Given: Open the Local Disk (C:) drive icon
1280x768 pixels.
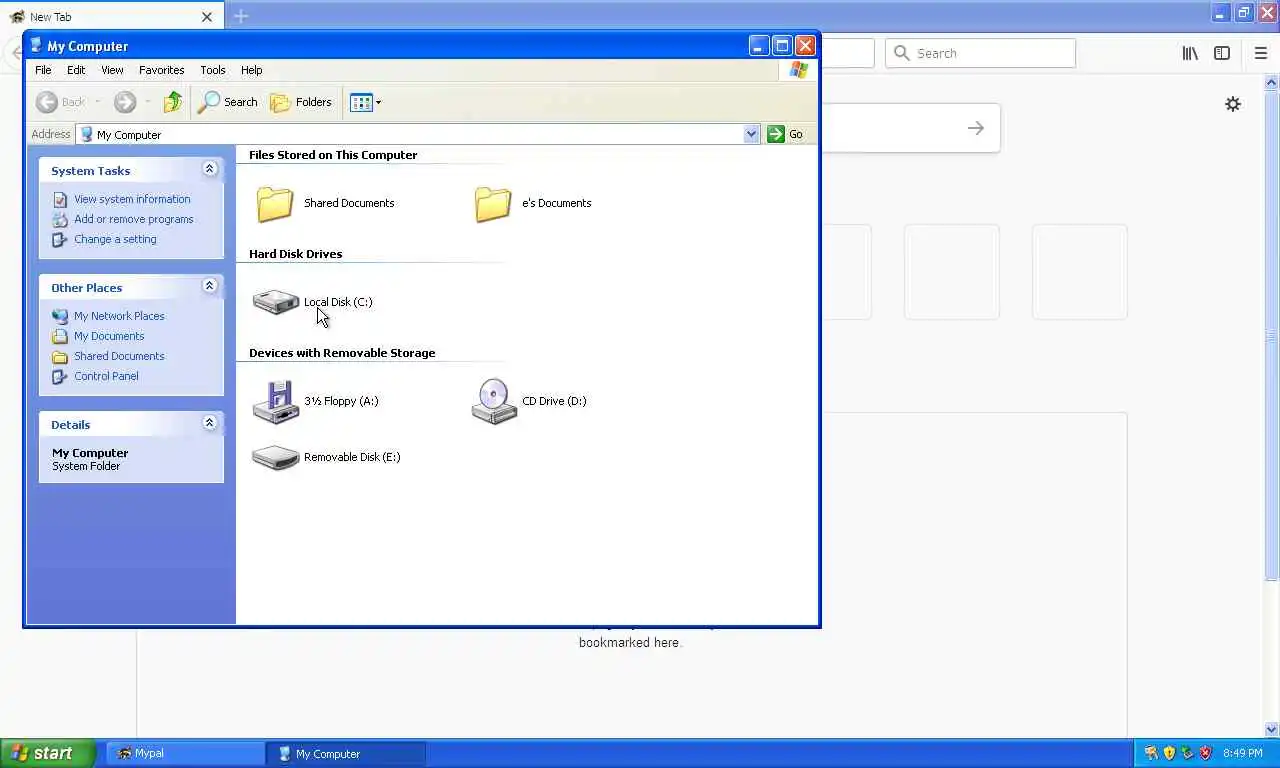Looking at the screenshot, I should tap(276, 301).
